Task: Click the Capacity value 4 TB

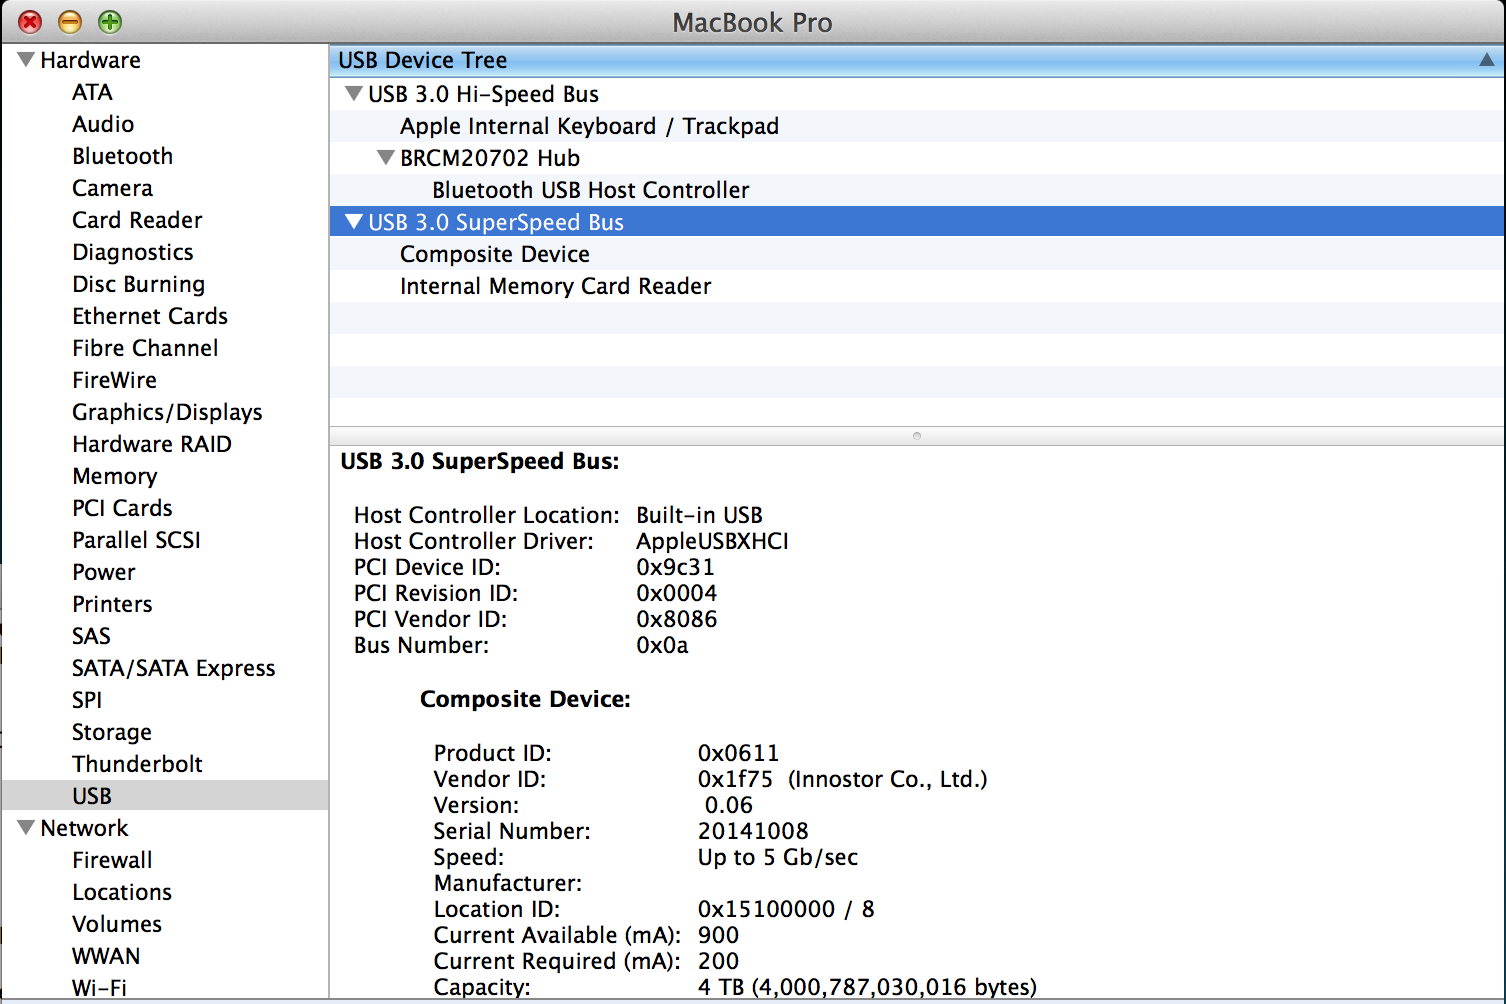Action: pos(867,987)
